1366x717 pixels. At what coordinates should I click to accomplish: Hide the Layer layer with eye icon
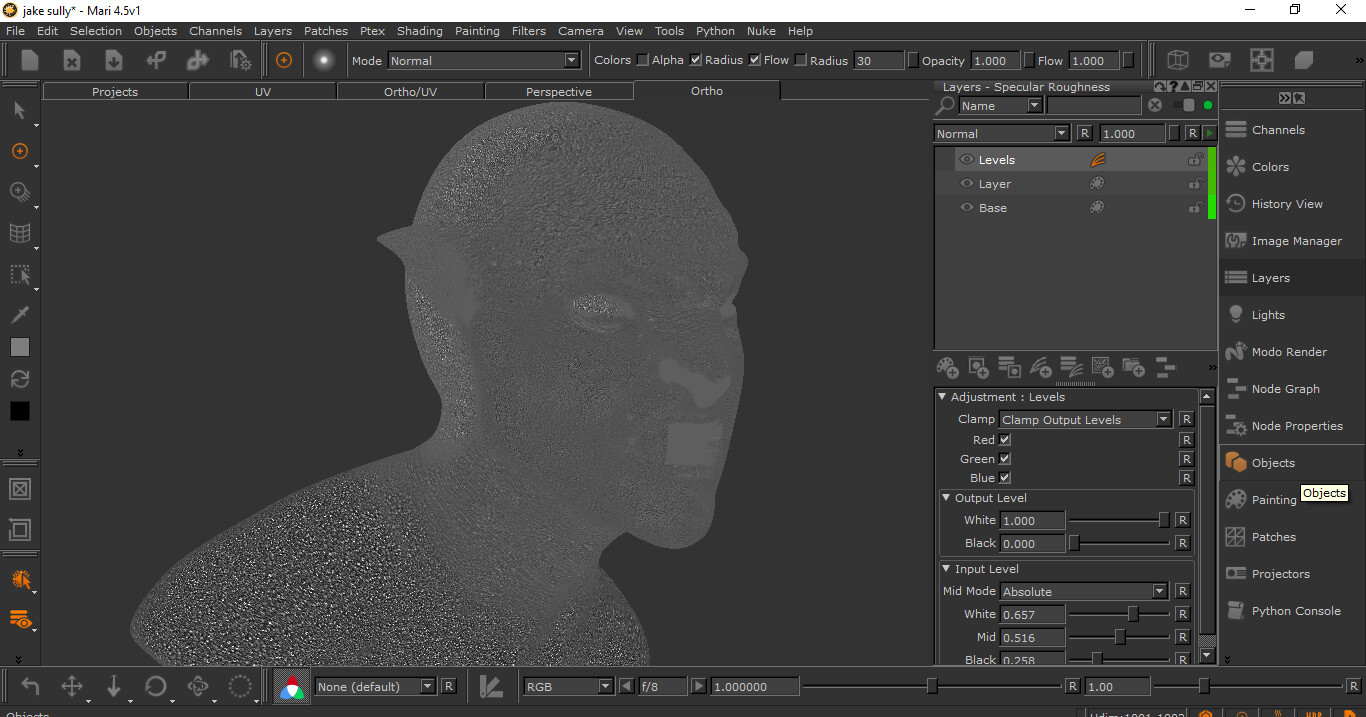[x=966, y=184]
